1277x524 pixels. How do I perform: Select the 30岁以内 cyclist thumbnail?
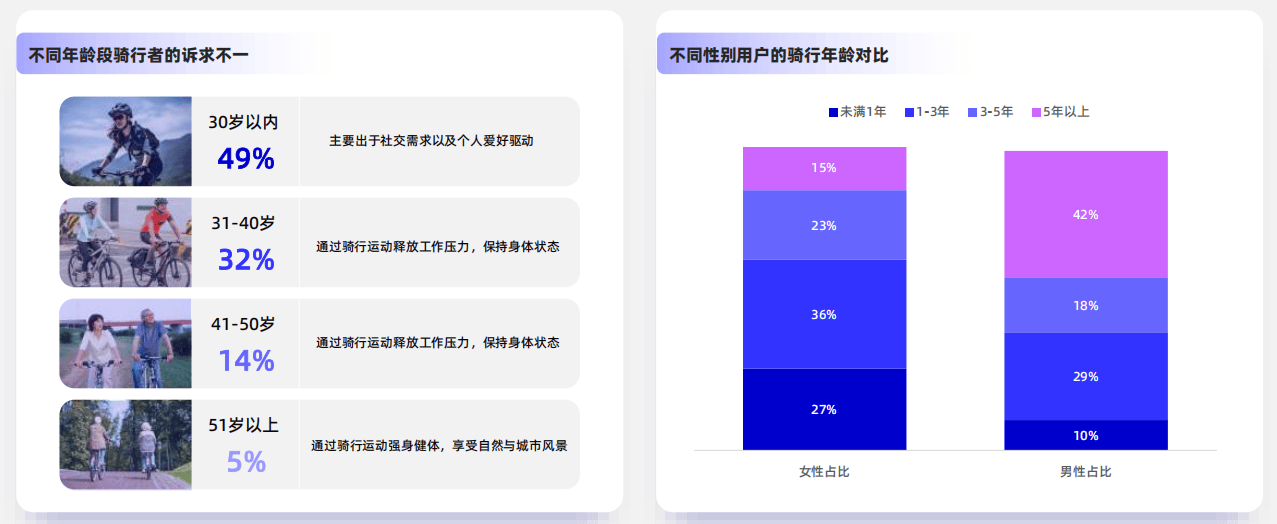click(x=125, y=141)
